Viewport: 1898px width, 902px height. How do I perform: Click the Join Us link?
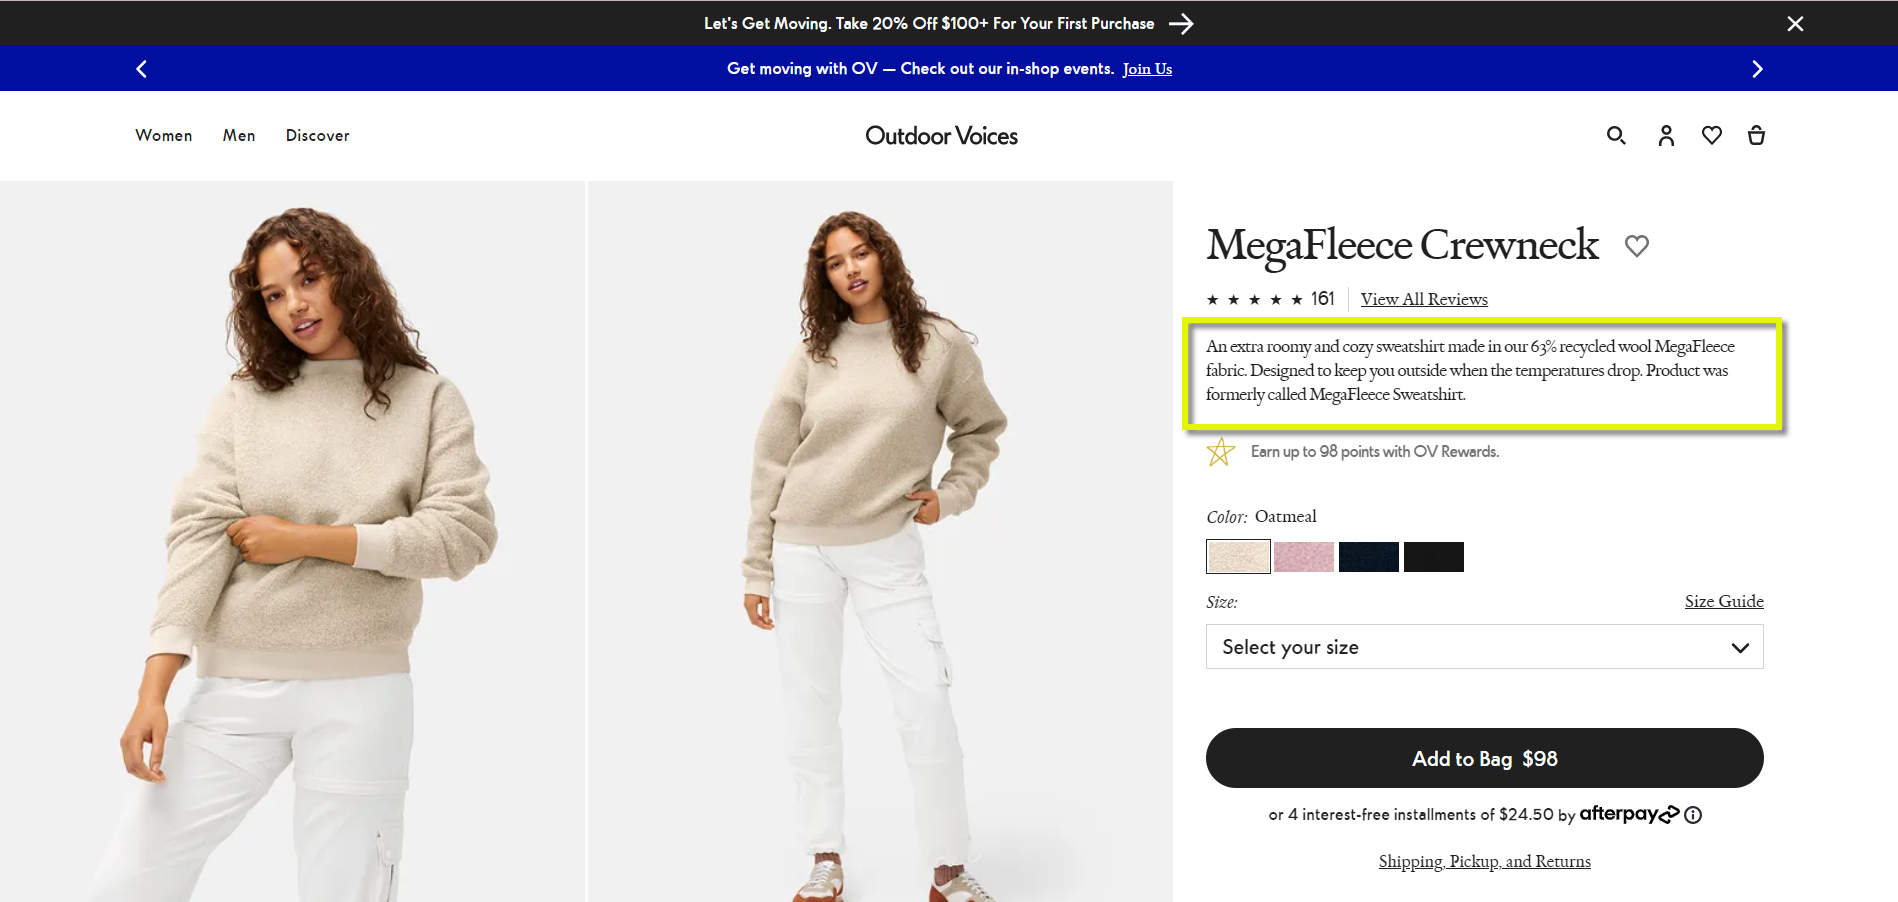click(1147, 69)
